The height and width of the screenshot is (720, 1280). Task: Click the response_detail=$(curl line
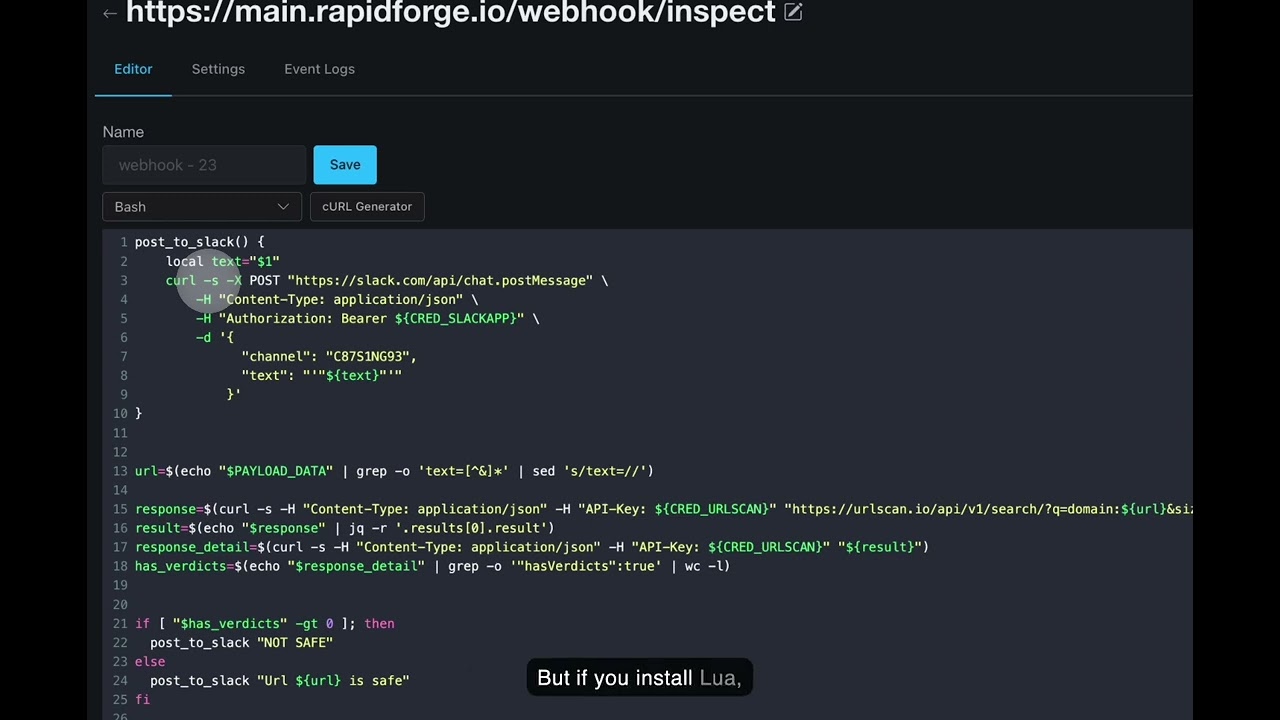(x=532, y=547)
